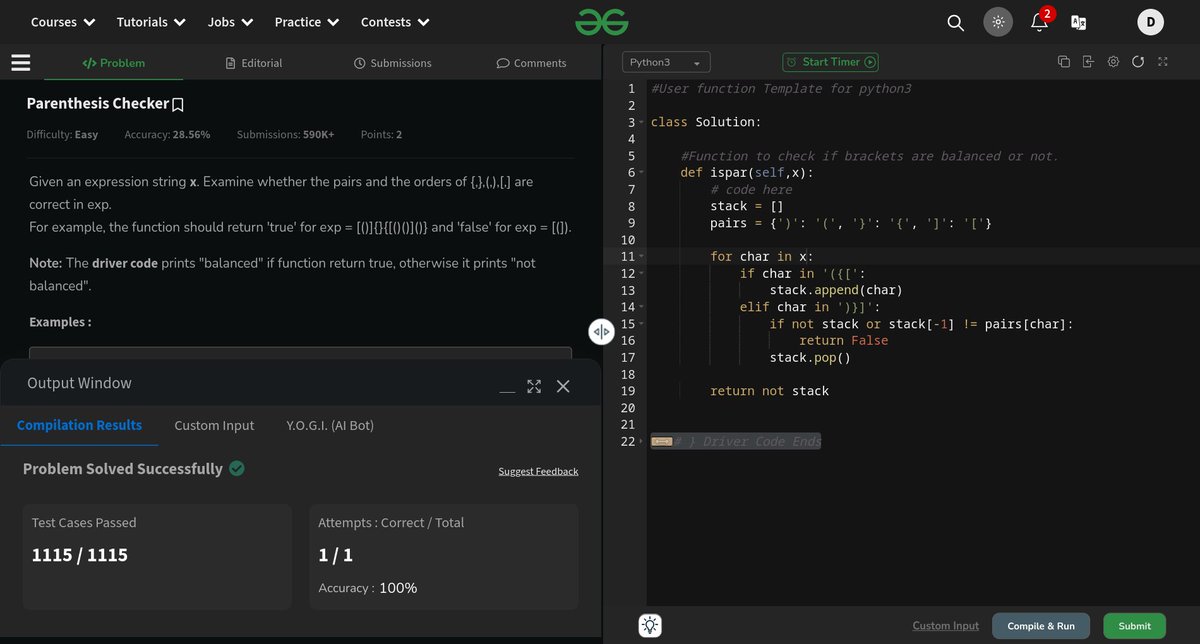Open the Python3 language selector
Image resolution: width=1200 pixels, height=644 pixels.
coord(666,62)
